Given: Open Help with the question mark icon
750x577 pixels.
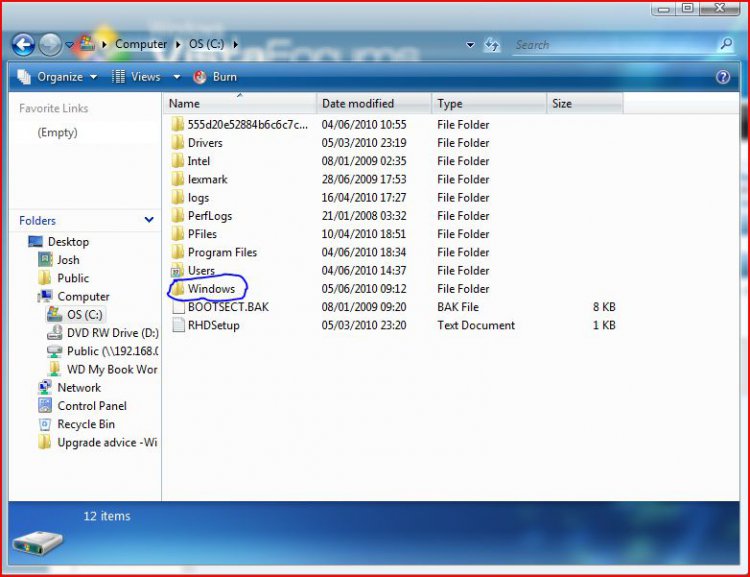Looking at the screenshot, I should (x=723, y=77).
